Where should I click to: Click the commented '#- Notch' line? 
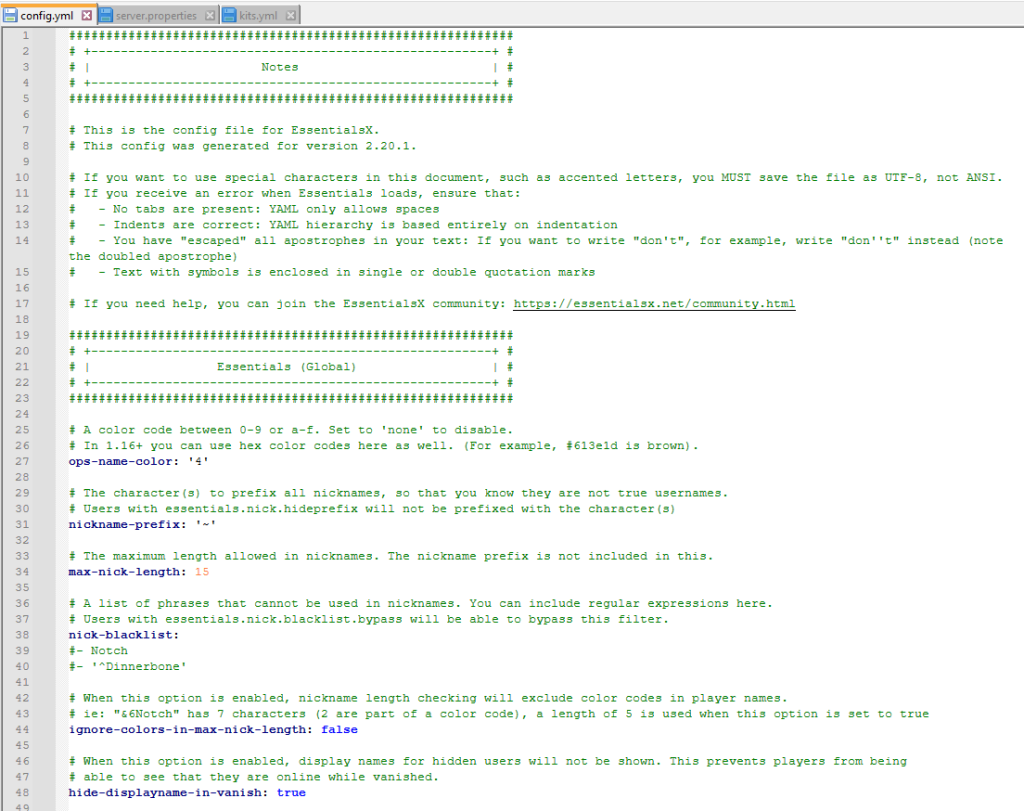click(x=95, y=650)
